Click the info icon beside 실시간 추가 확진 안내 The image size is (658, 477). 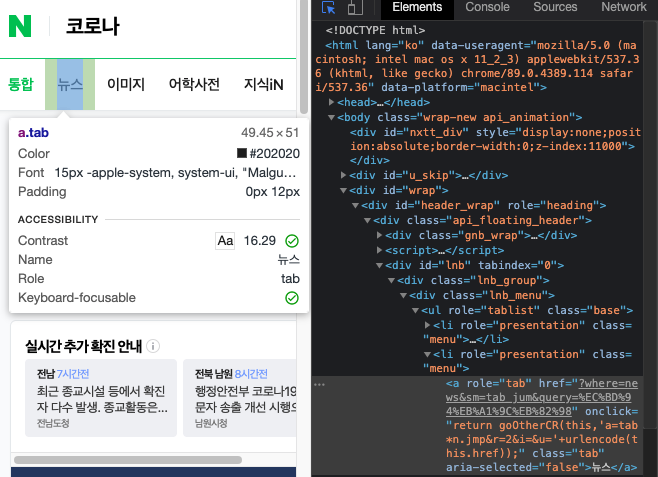point(153,346)
